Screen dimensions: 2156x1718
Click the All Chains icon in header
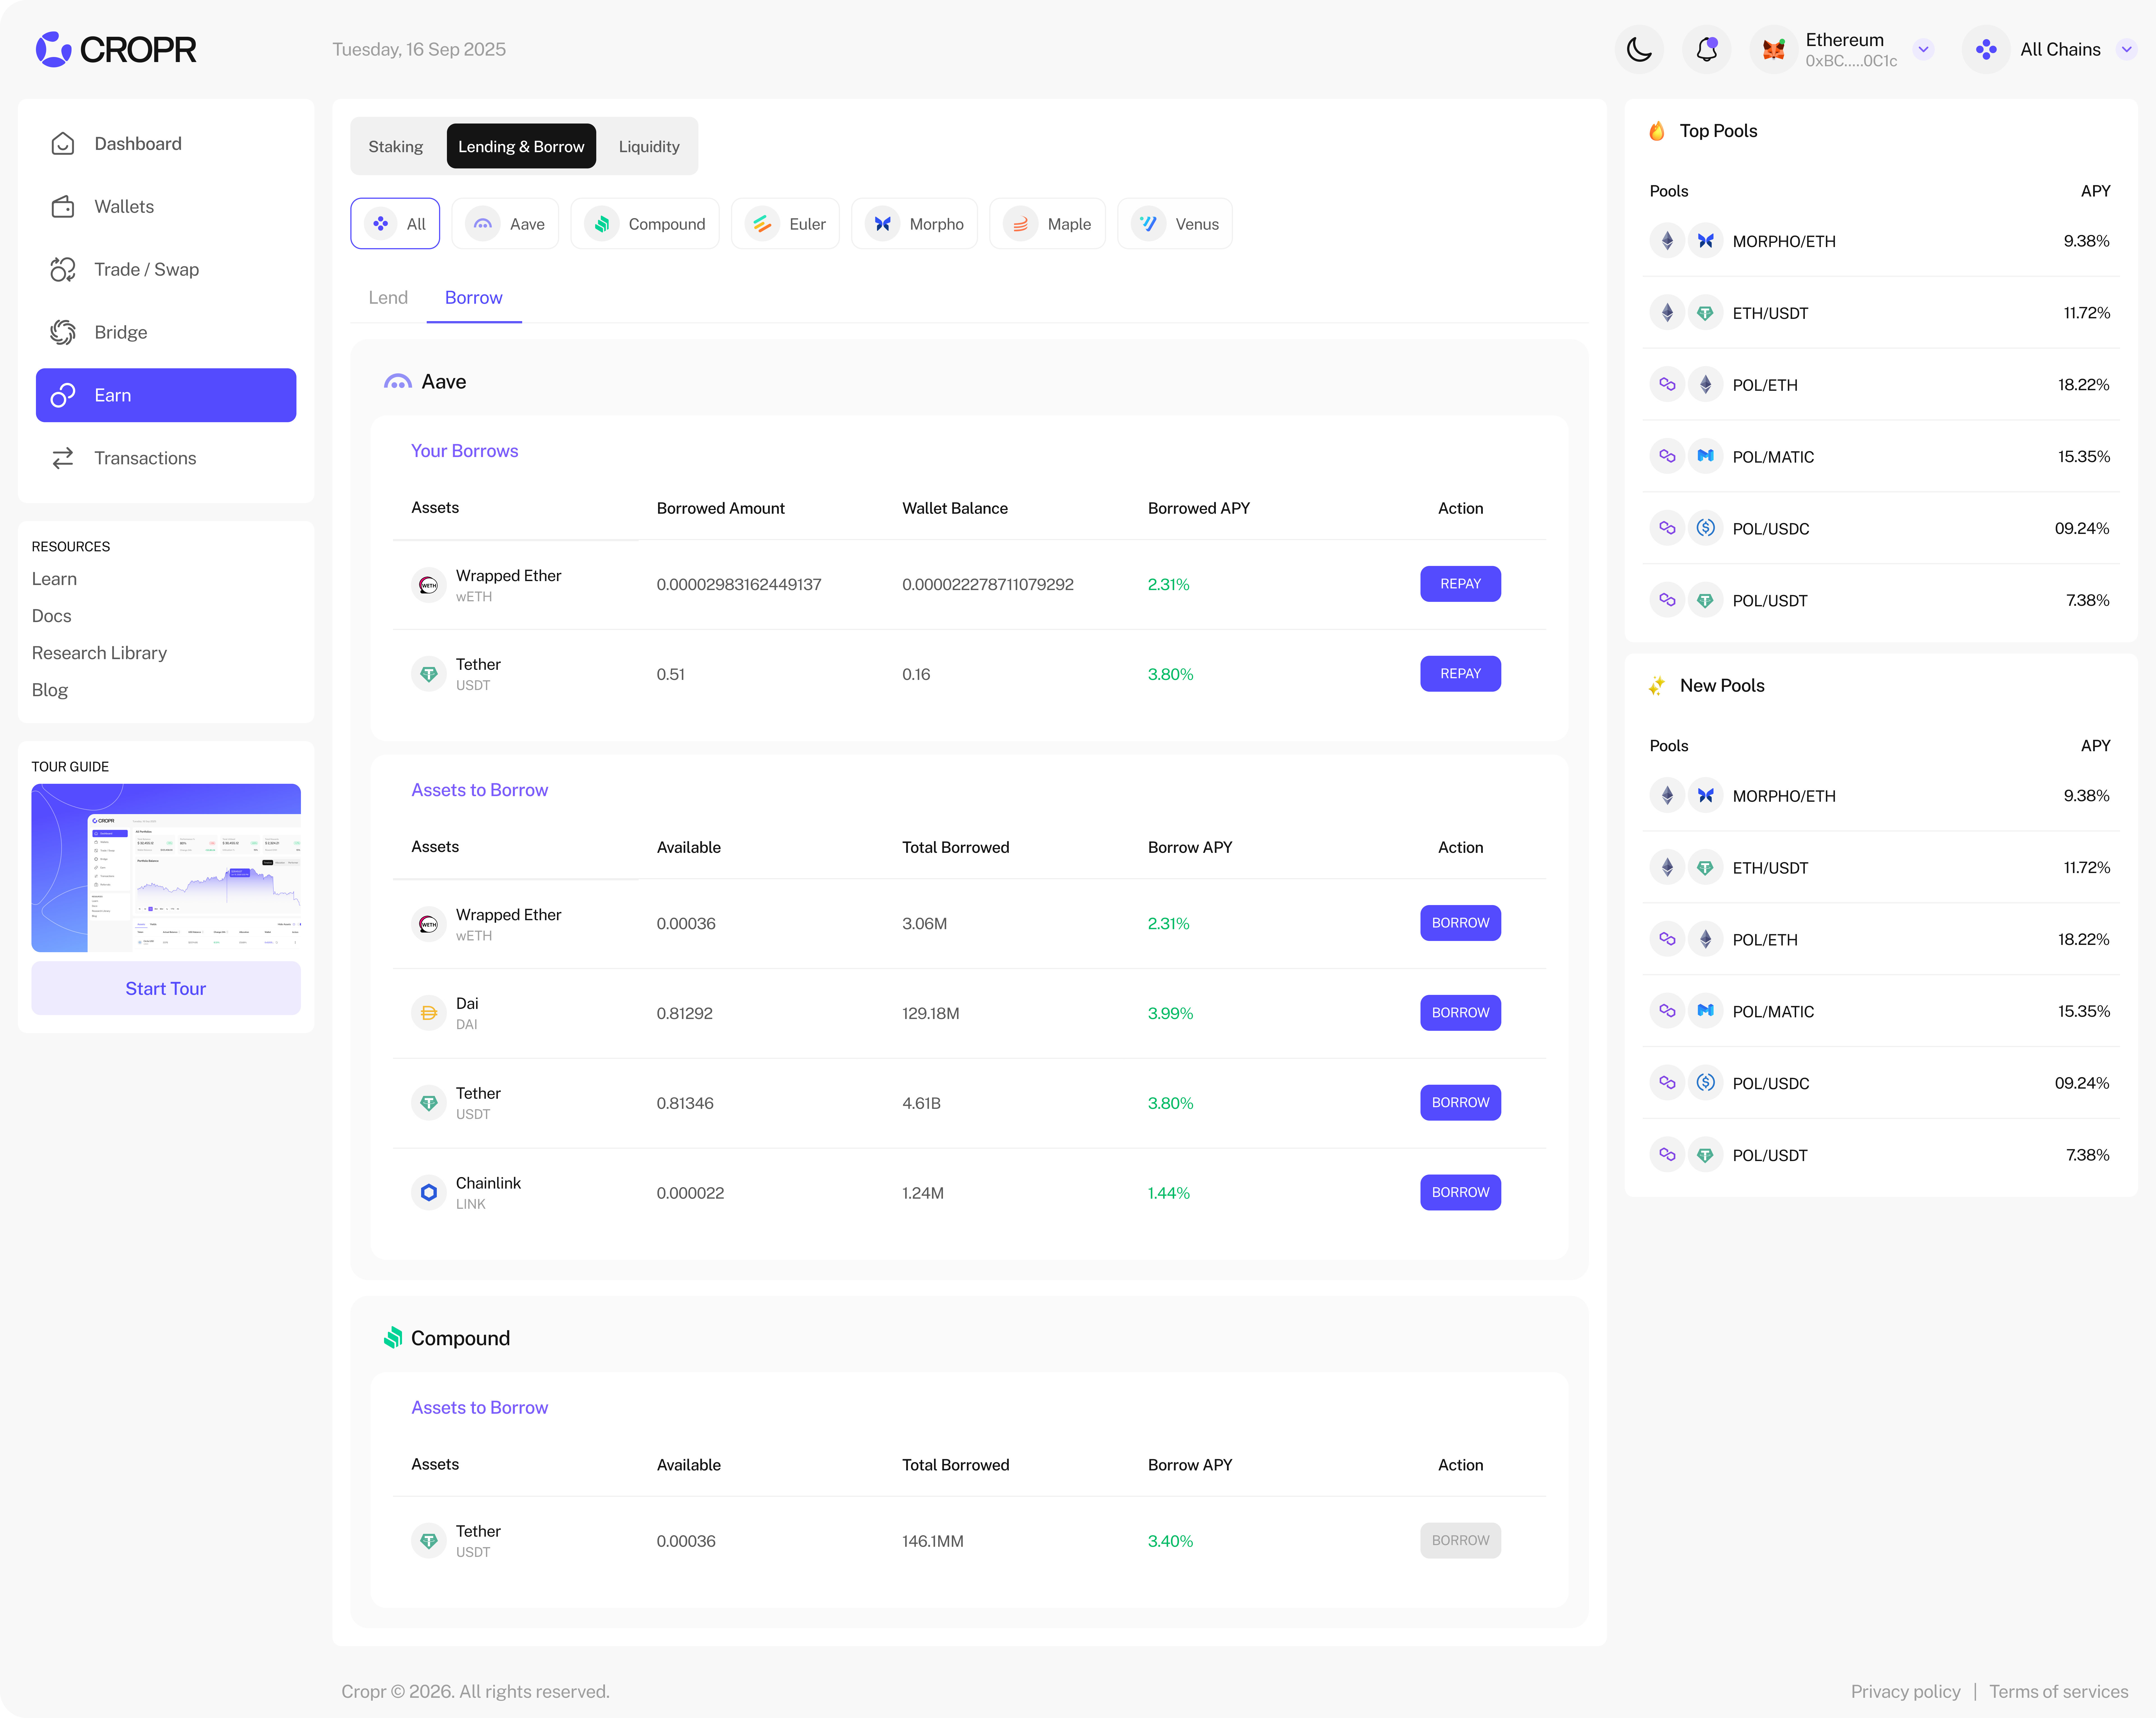(1986, 49)
